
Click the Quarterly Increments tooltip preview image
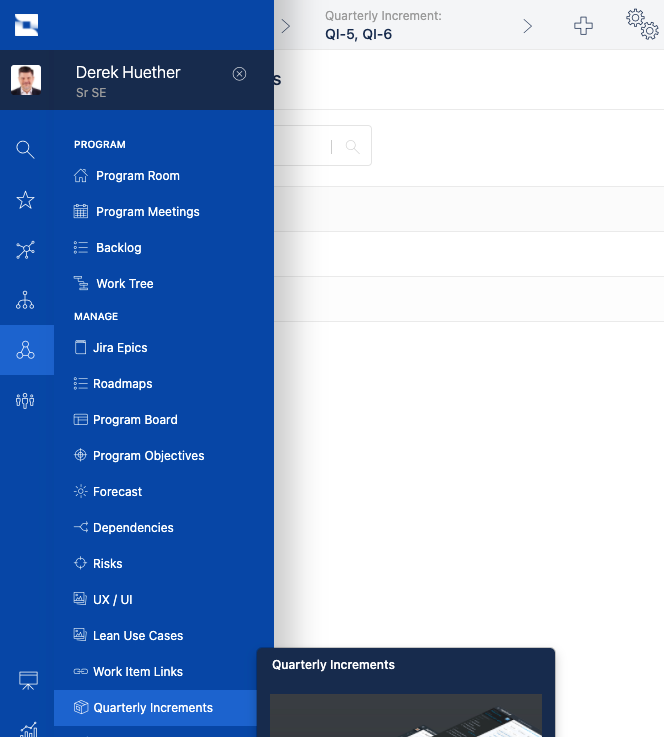[406, 715]
